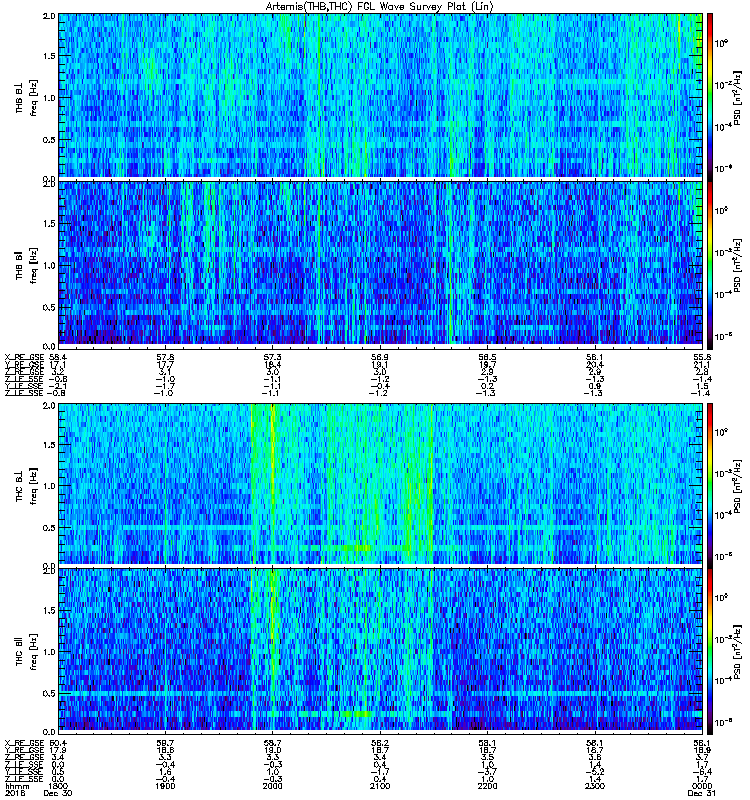The image size is (750, 800).
Task: Click the THB B-perpendicular spectrogram panel at top
Action: pos(381,95)
